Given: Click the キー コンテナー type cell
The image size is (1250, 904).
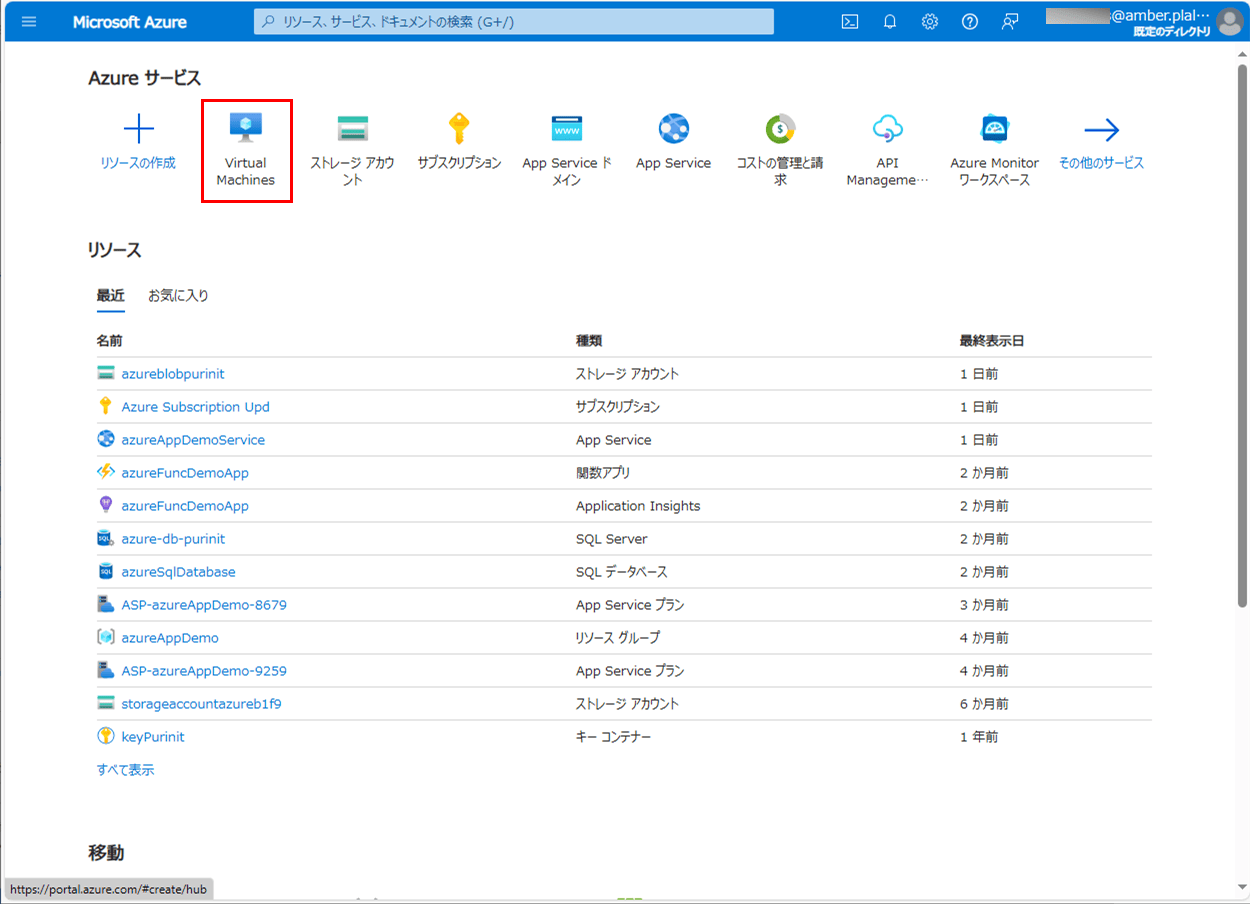Looking at the screenshot, I should coord(613,737).
